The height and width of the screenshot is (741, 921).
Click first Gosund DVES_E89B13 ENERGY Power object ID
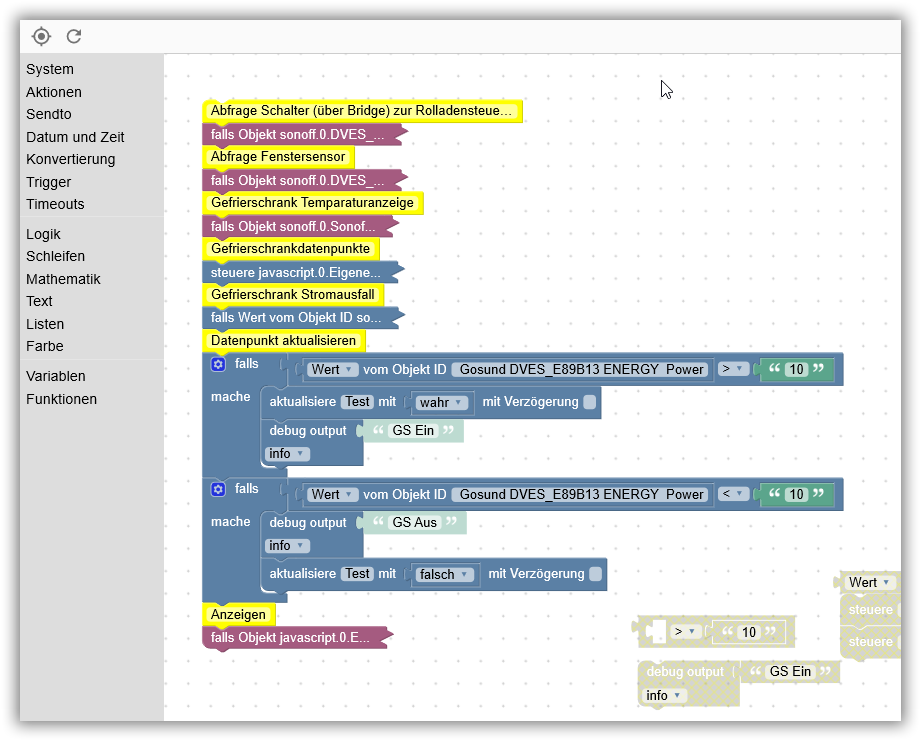pos(581,369)
